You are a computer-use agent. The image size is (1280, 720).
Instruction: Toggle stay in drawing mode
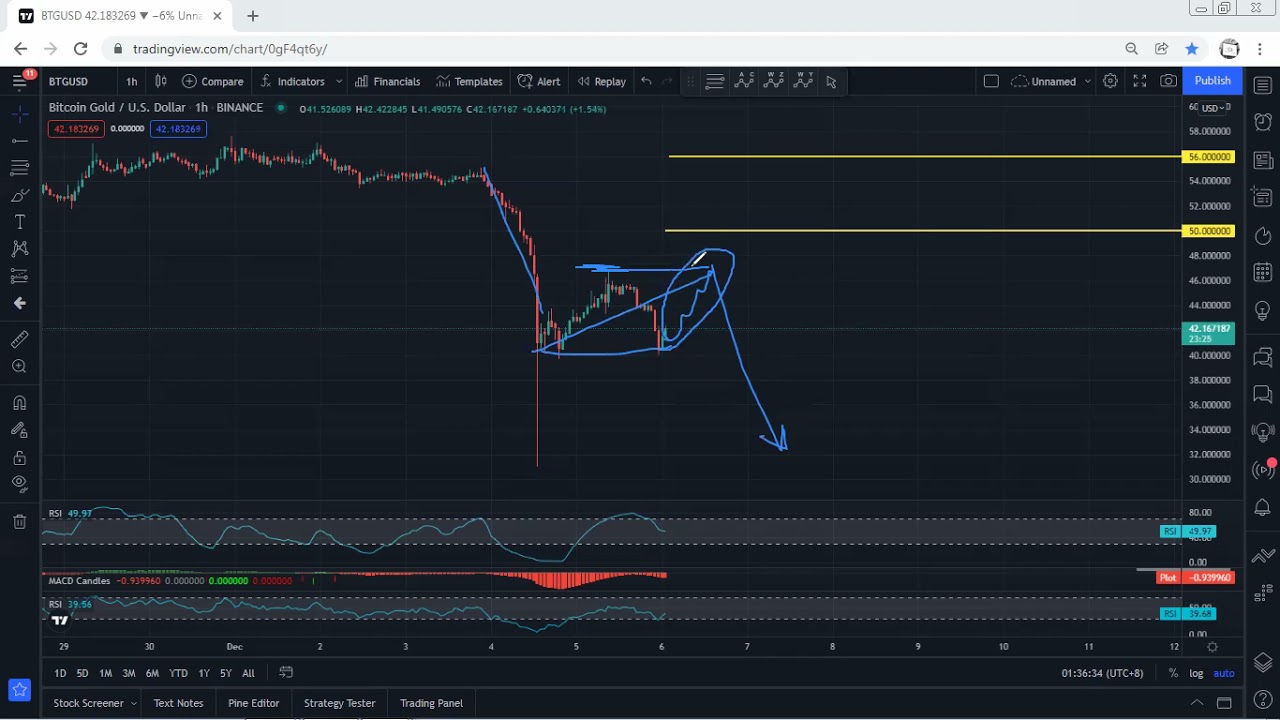click(19, 430)
